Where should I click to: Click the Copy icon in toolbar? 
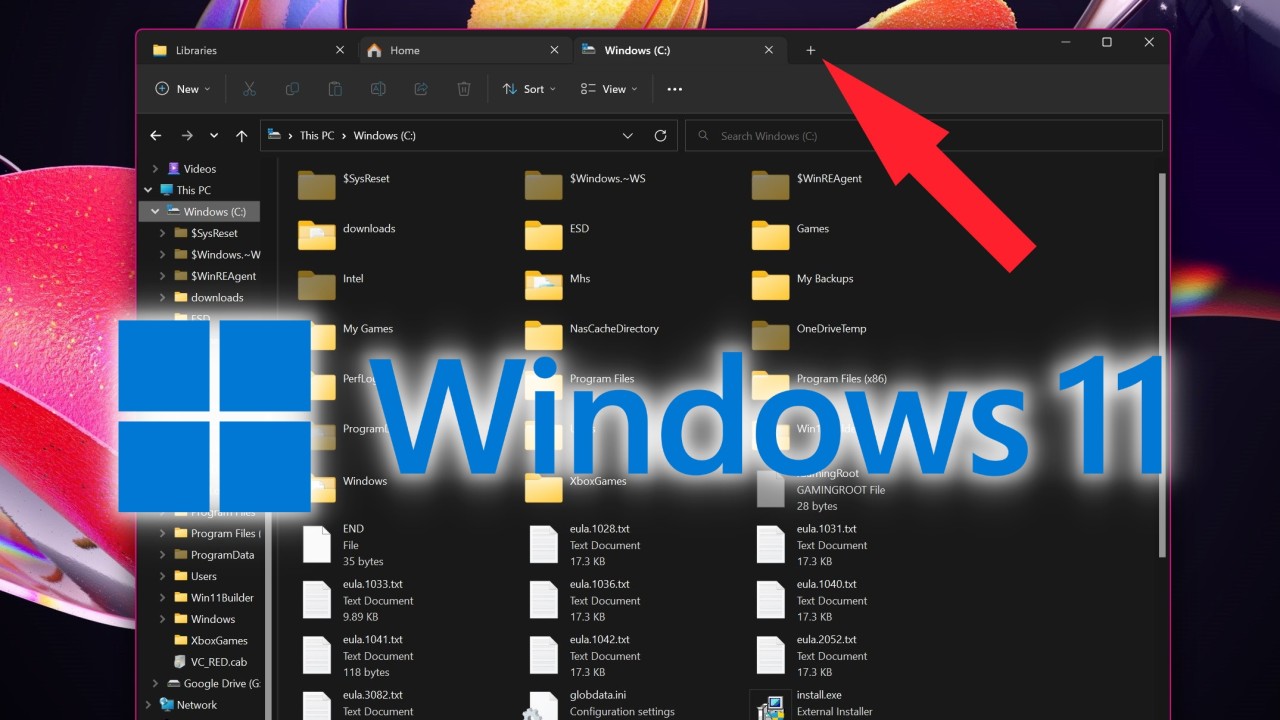[x=292, y=89]
